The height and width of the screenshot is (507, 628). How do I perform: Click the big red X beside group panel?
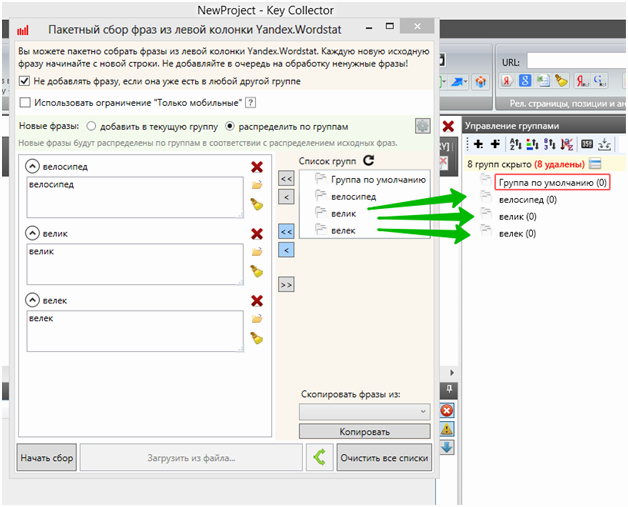(448, 127)
